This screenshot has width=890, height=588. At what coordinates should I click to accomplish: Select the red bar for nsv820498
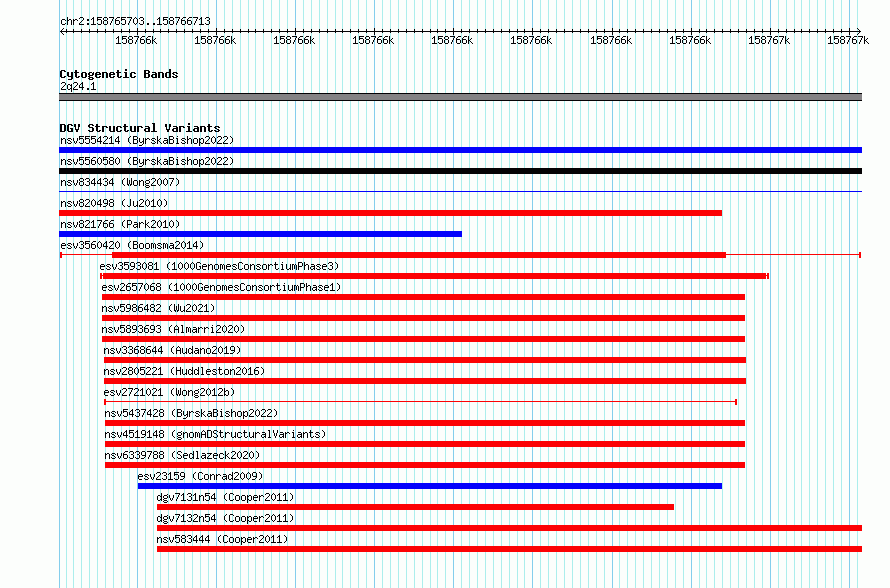(391, 213)
